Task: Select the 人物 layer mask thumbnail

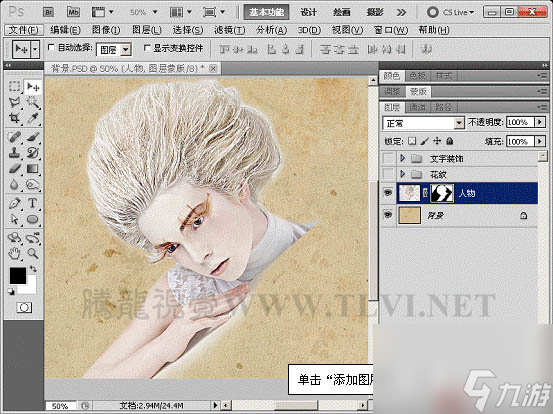Action: (x=442, y=193)
